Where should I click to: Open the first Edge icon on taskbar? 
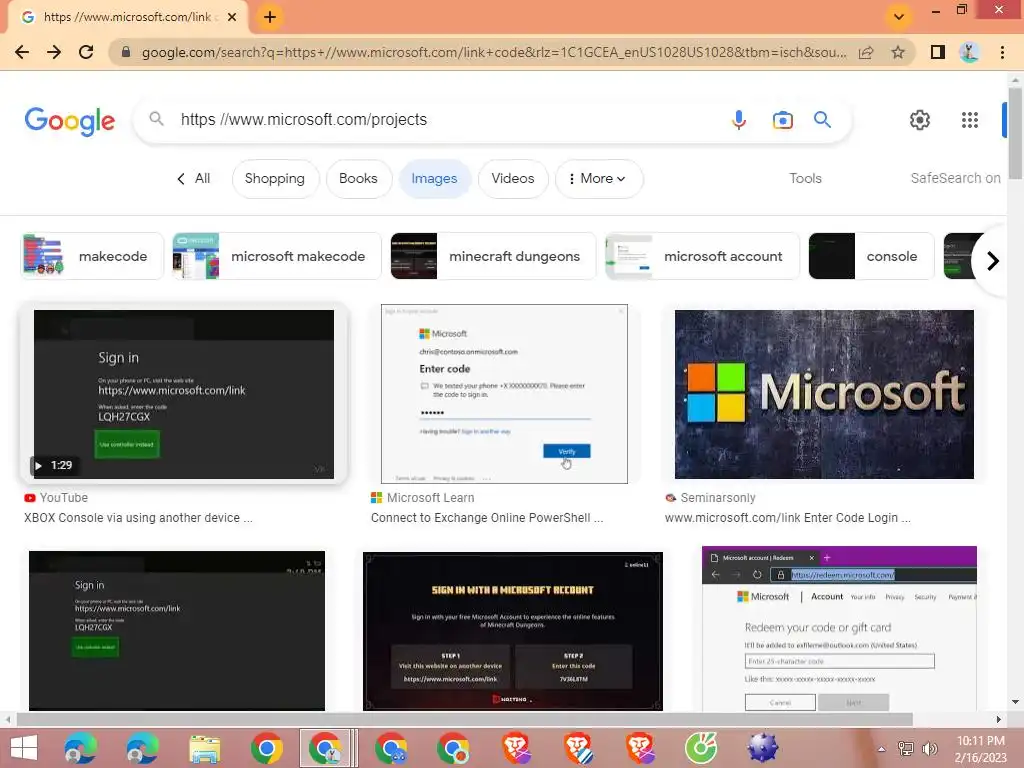(80, 748)
